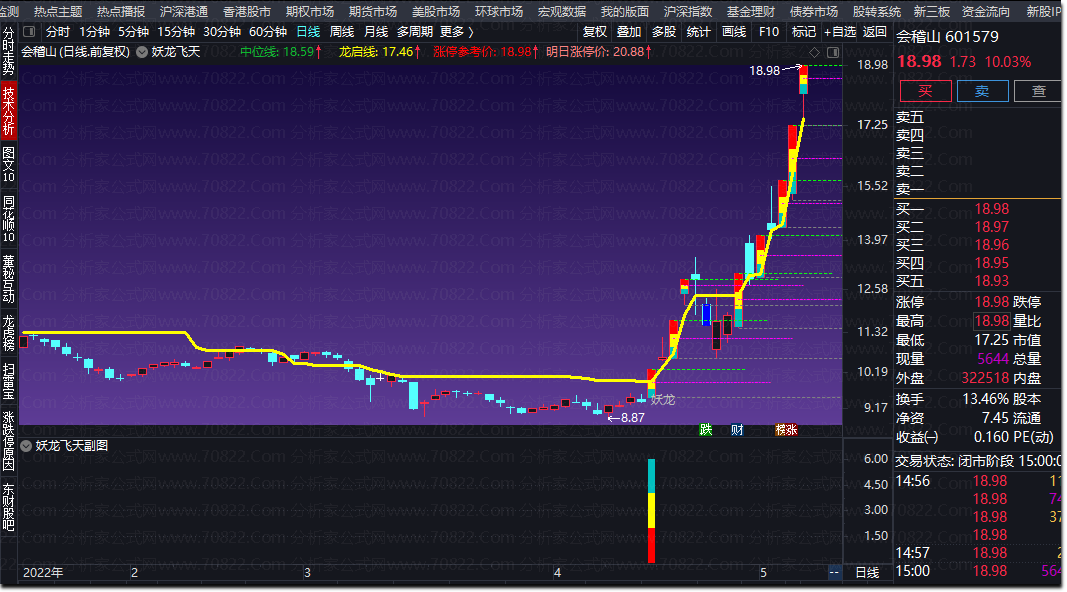Open the 多股 view
The width and height of the screenshot is (1067, 592).
coord(663,32)
